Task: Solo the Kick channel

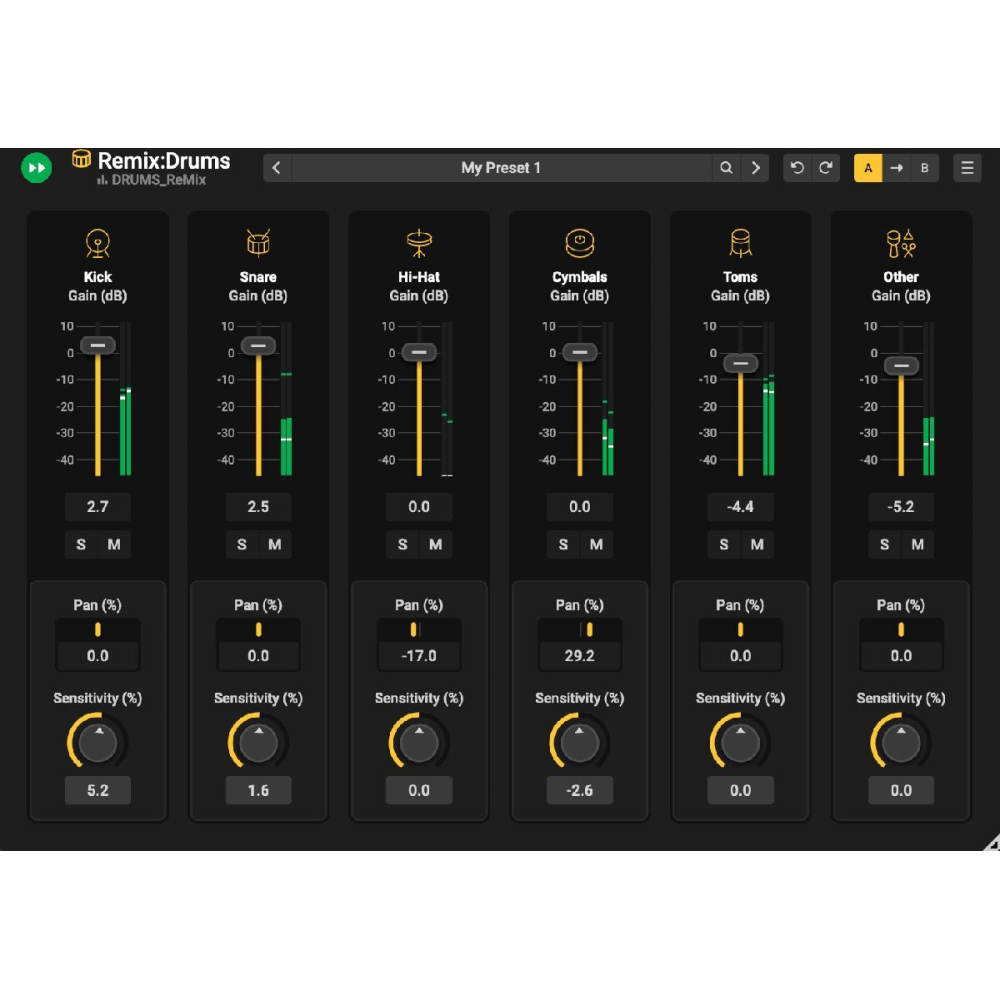Action: coord(81,545)
